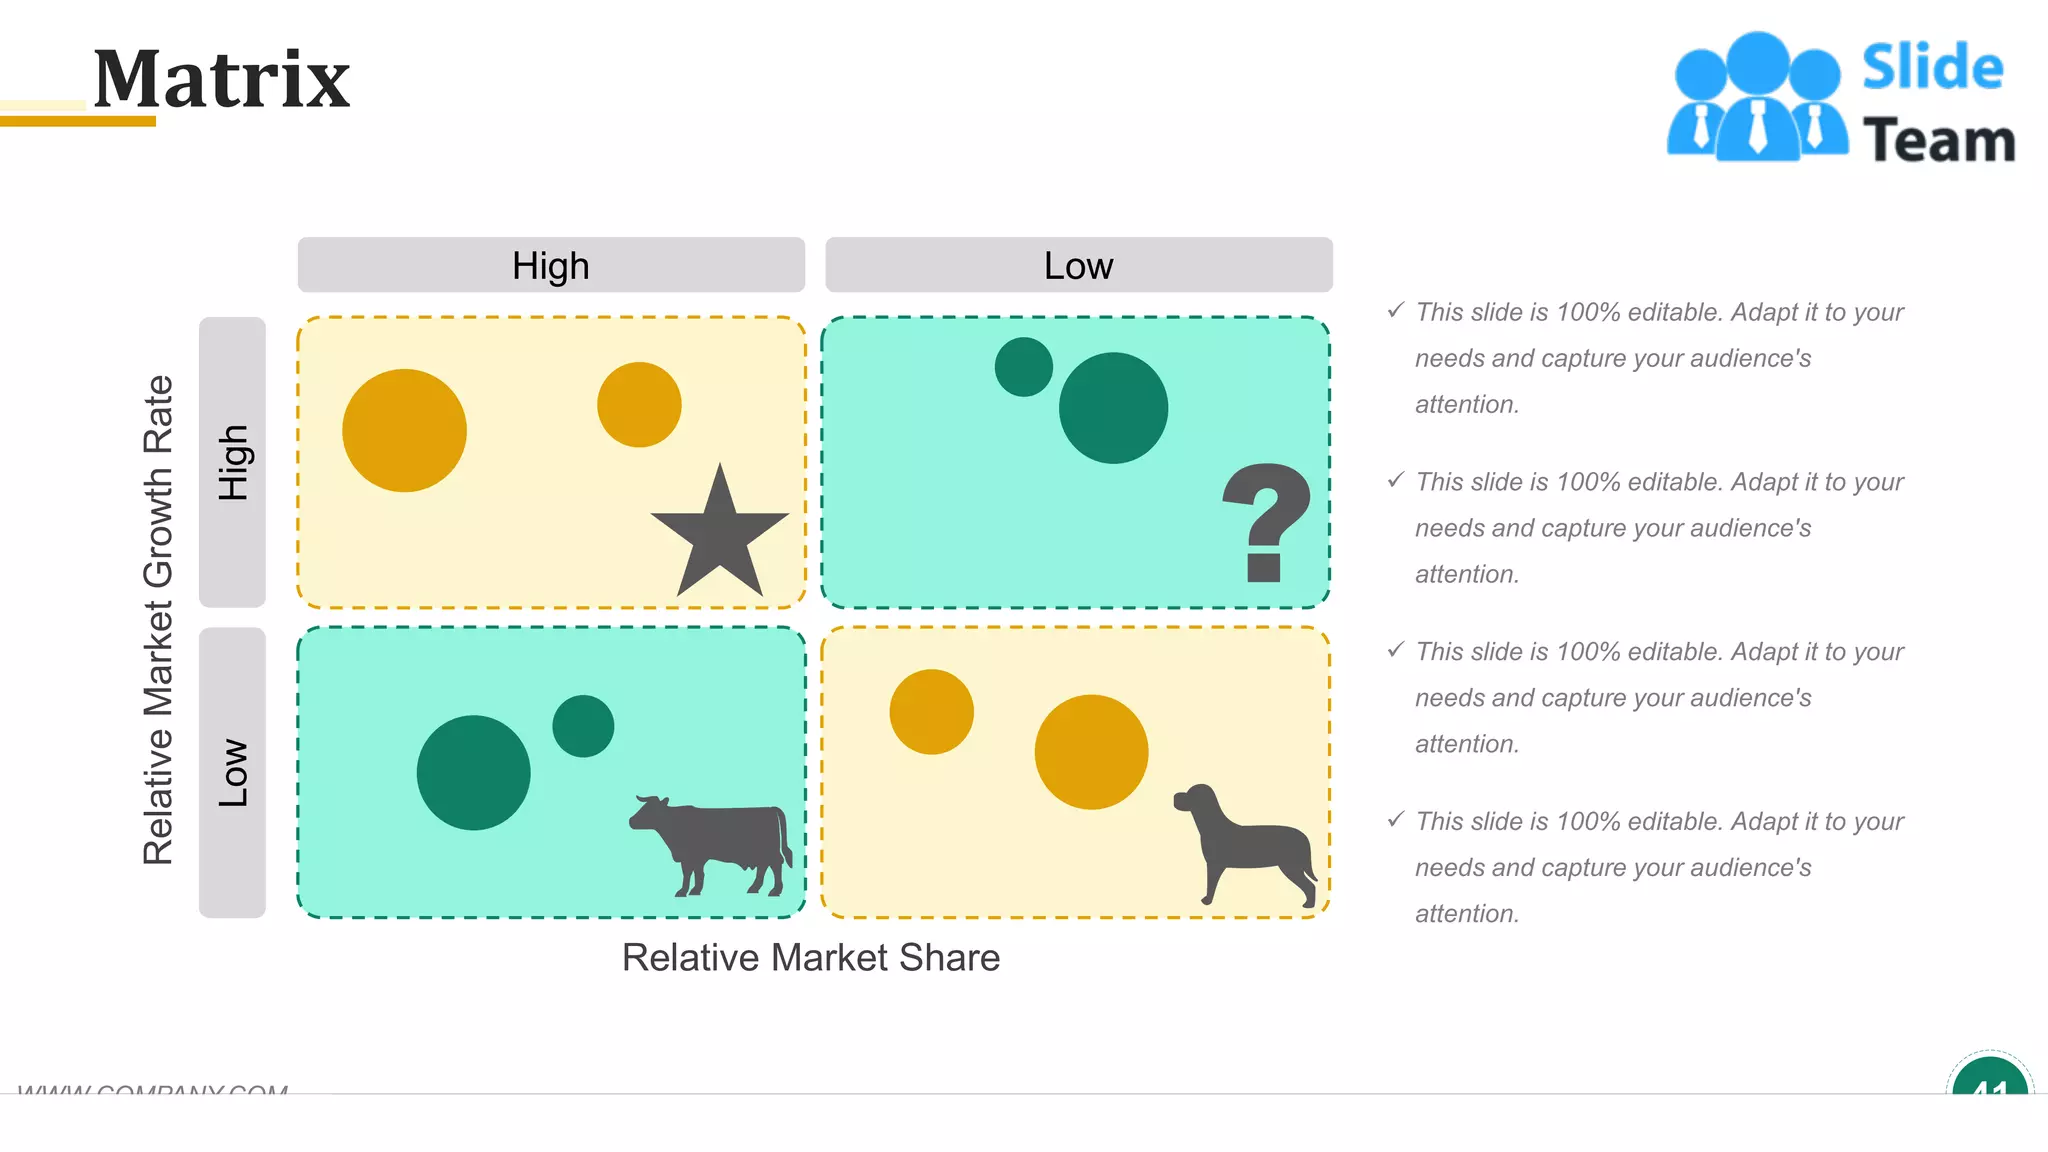Click the Slide Team people logo
The height and width of the screenshot is (1152, 2048).
1757,98
